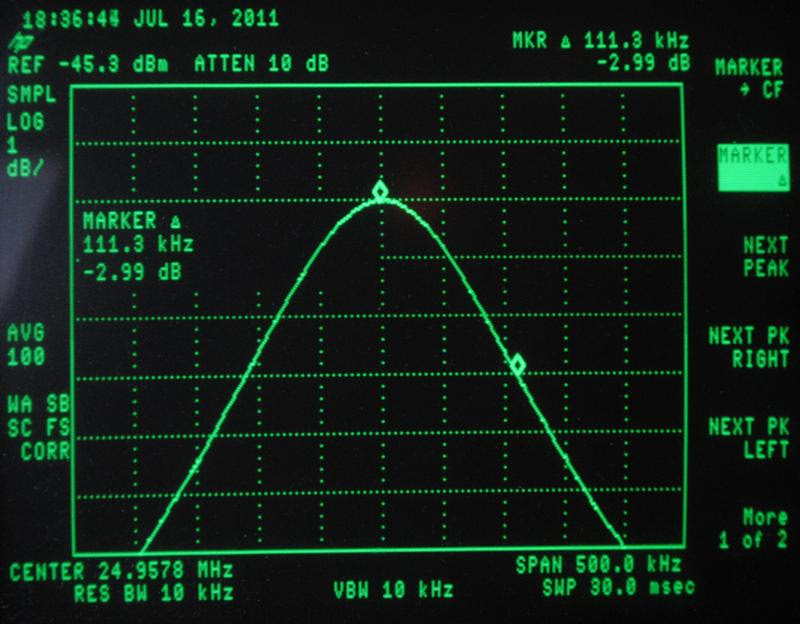Click the CENTER 24.9578 MHz readout

pyautogui.click(x=121, y=571)
